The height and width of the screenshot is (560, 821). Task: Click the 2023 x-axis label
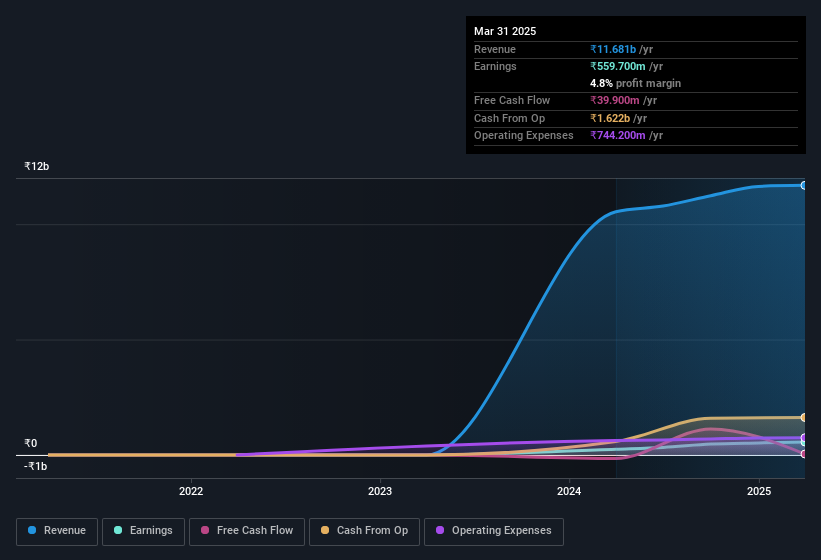click(x=380, y=491)
